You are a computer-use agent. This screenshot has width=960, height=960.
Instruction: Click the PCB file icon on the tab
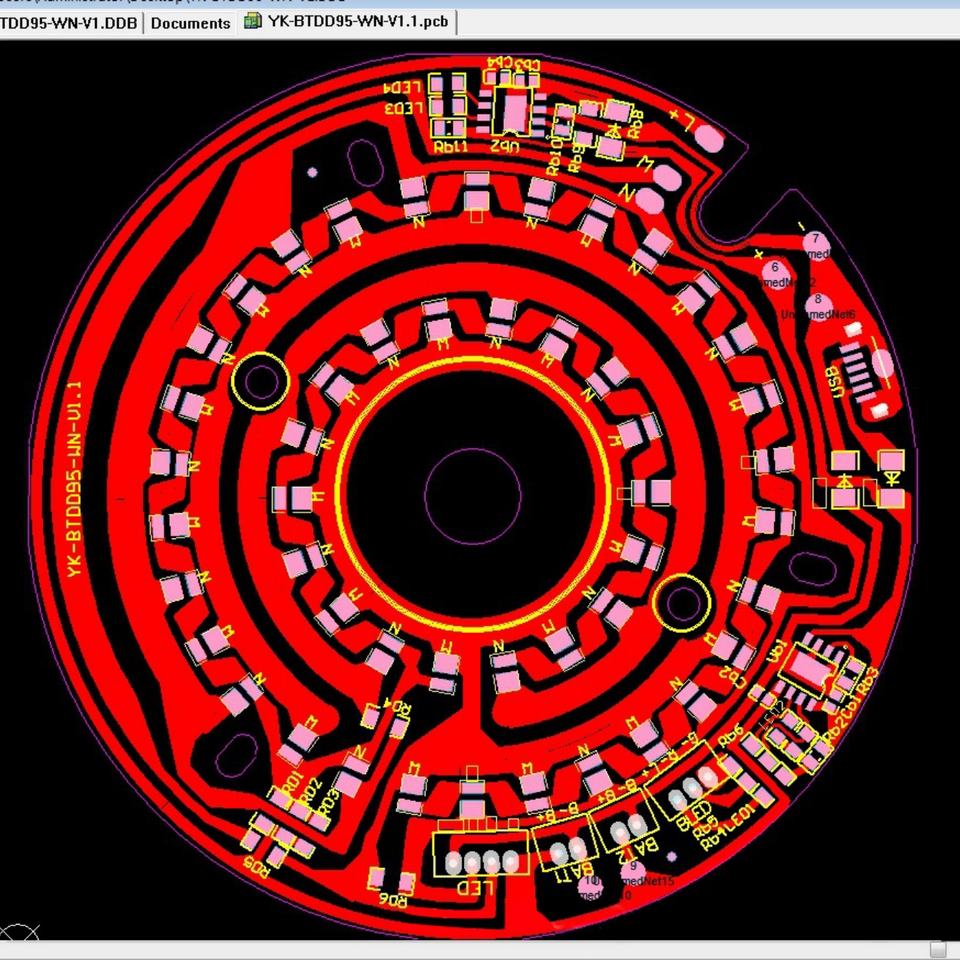coord(254,21)
